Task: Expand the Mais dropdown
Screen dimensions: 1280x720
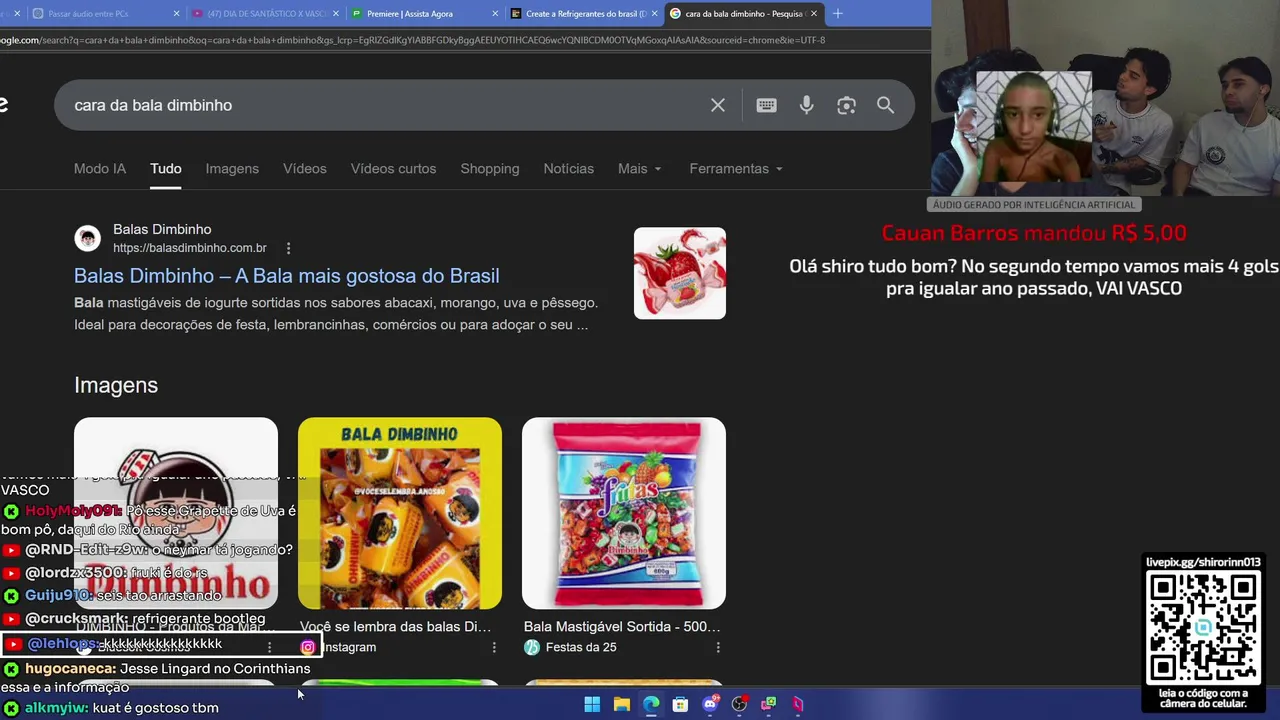Action: click(639, 168)
